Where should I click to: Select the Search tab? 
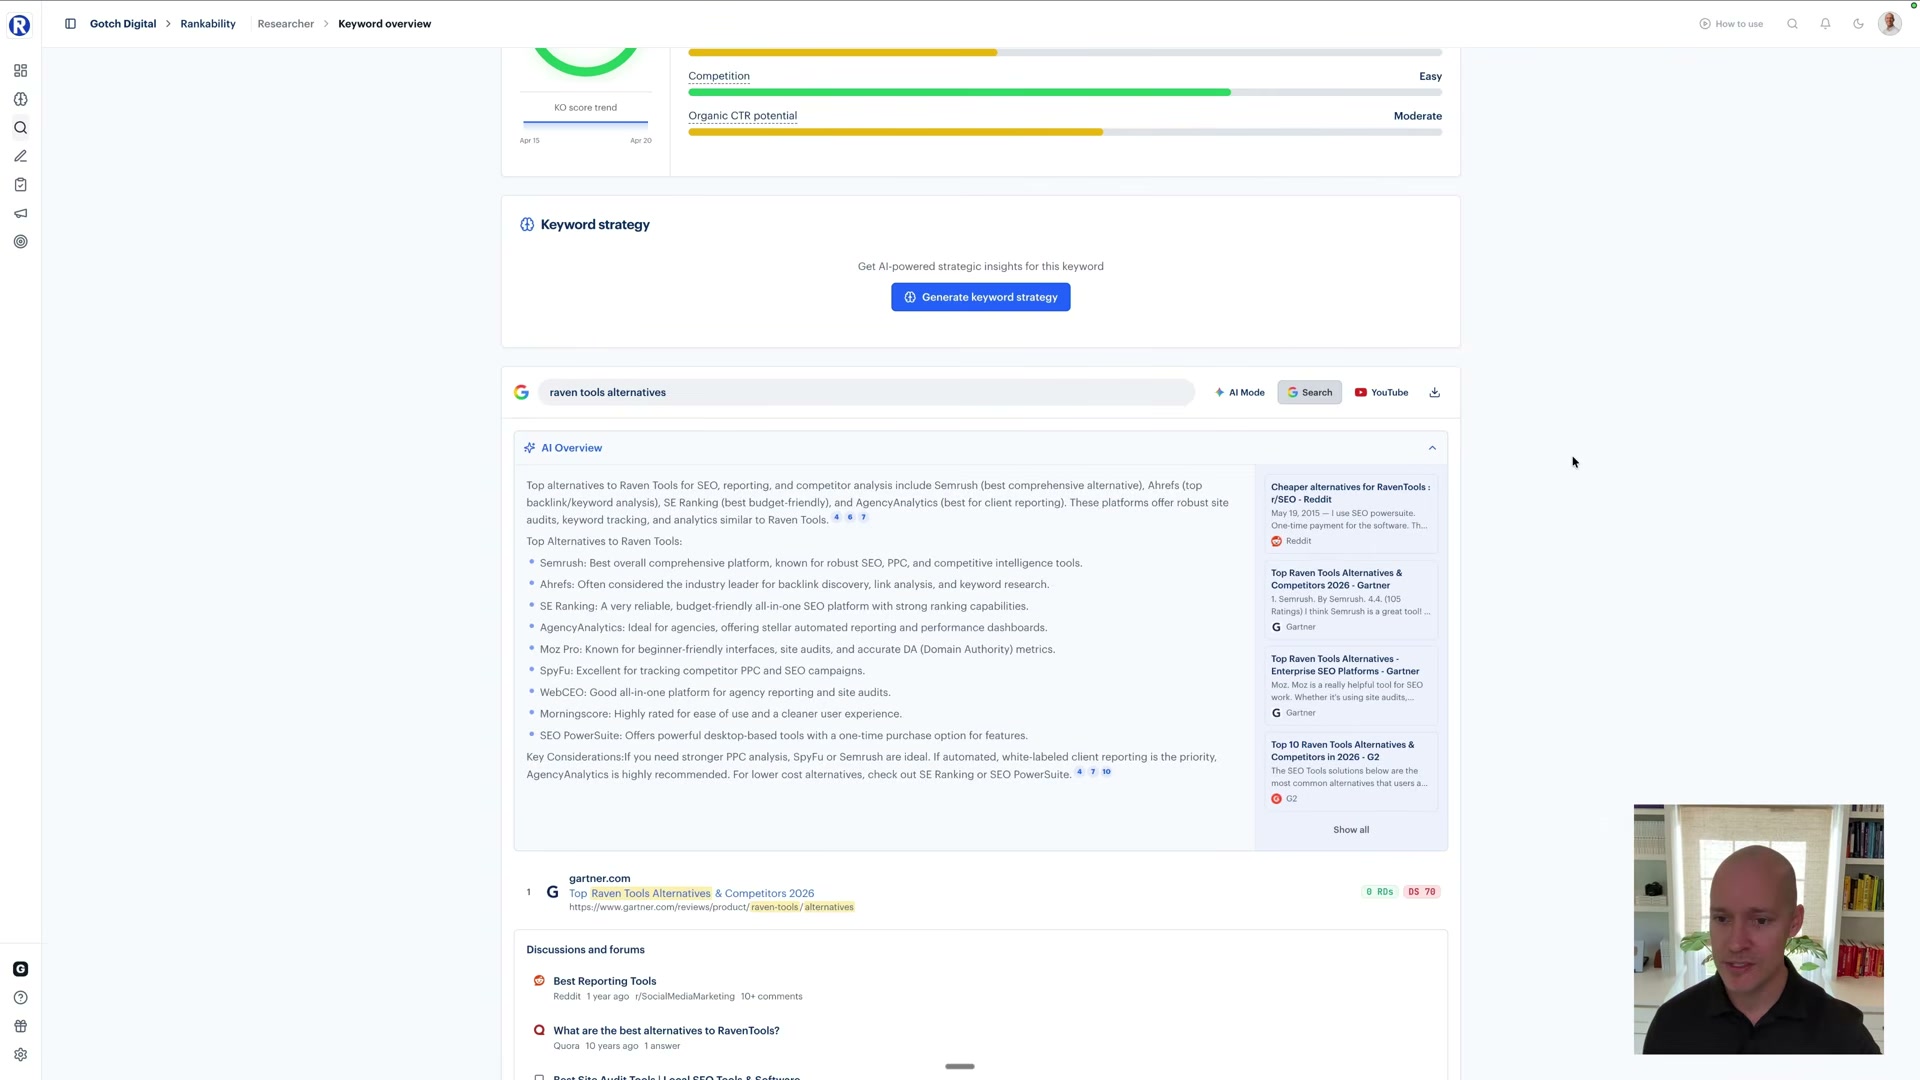point(1309,393)
